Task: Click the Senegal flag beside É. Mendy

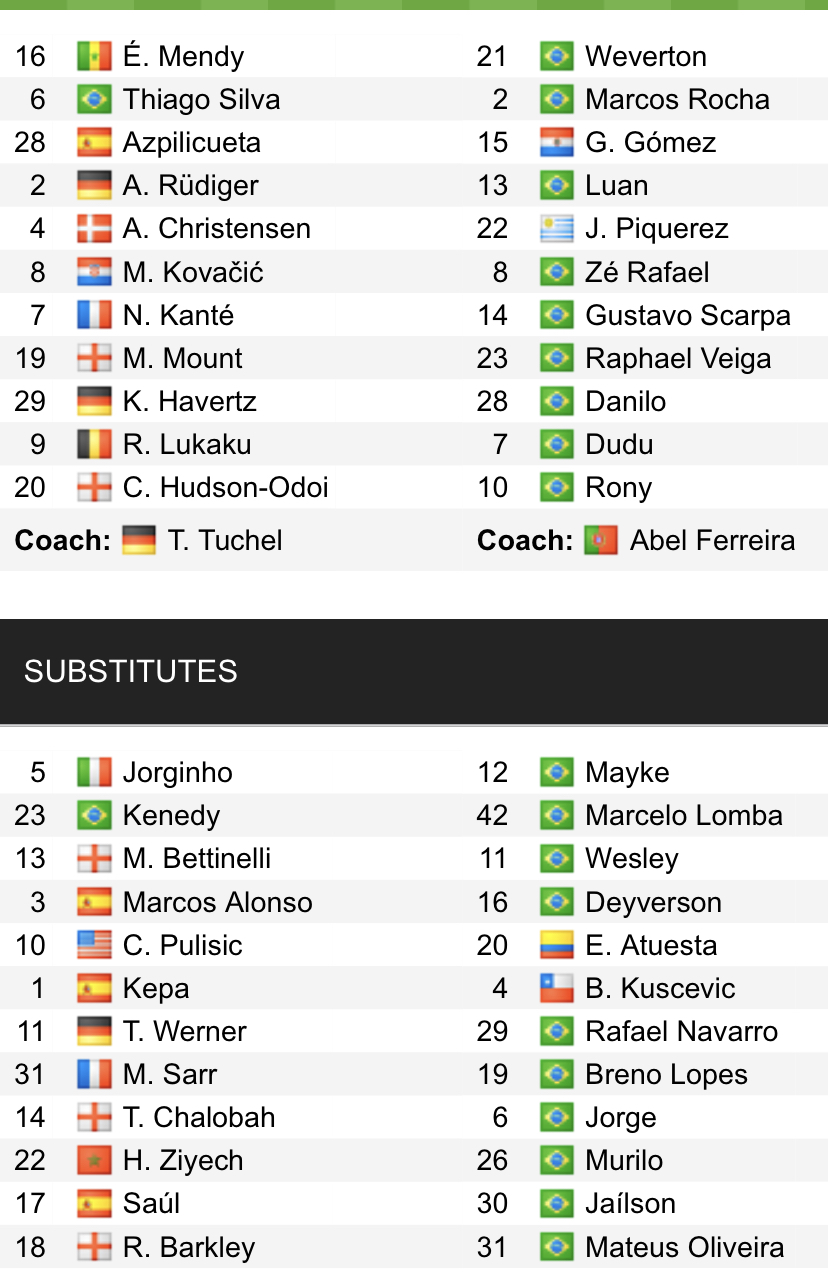Action: pyautogui.click(x=94, y=56)
